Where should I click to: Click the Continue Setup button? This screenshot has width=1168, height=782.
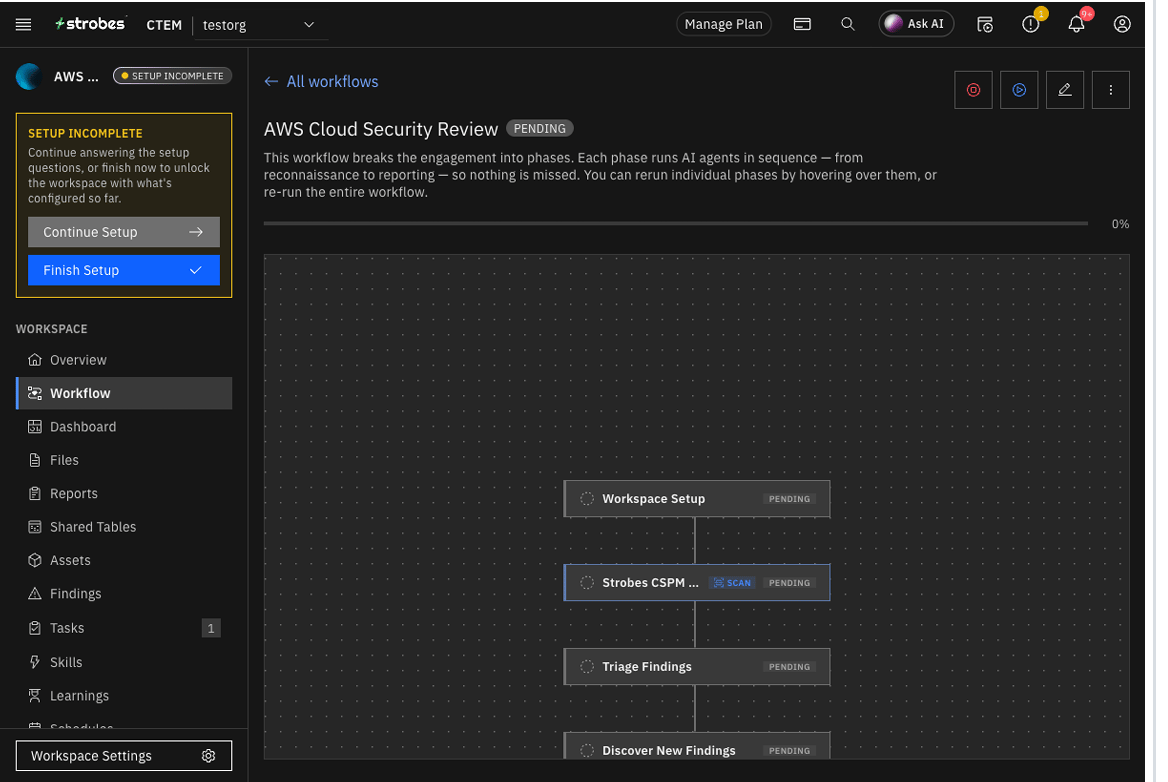pyautogui.click(x=124, y=232)
